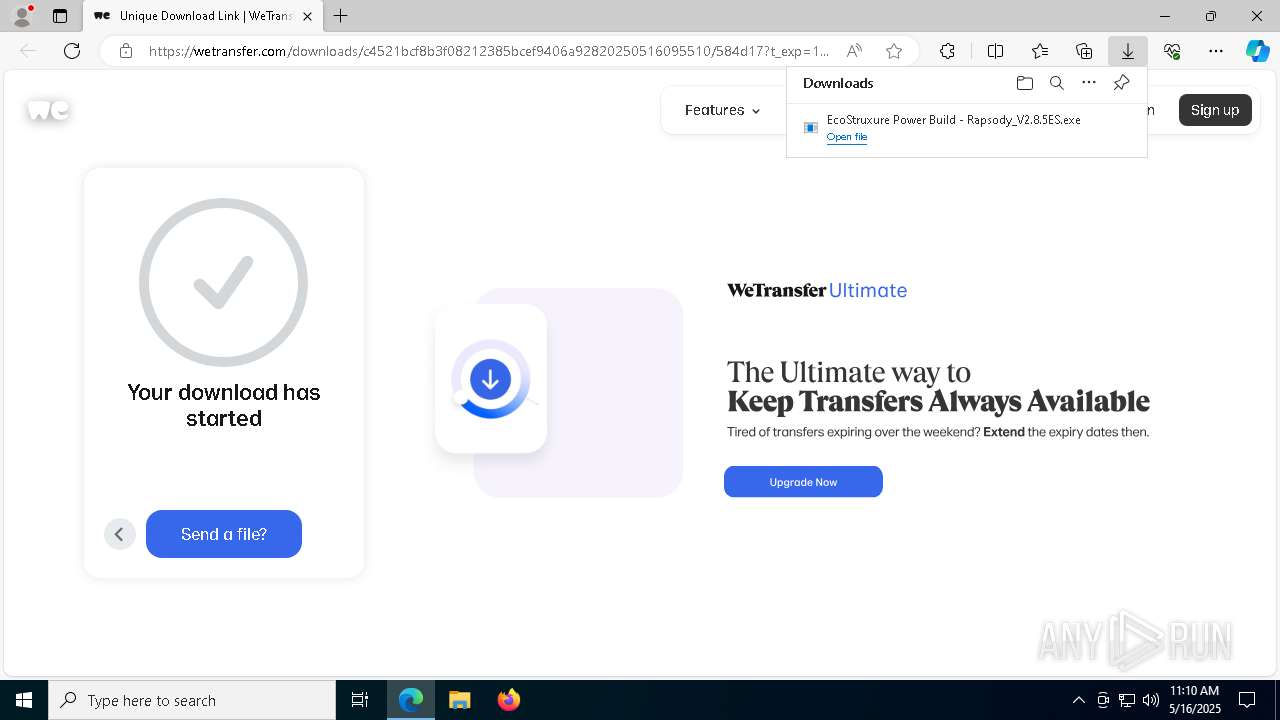Open the clock and date
The image size is (1280, 720).
coord(1194,700)
